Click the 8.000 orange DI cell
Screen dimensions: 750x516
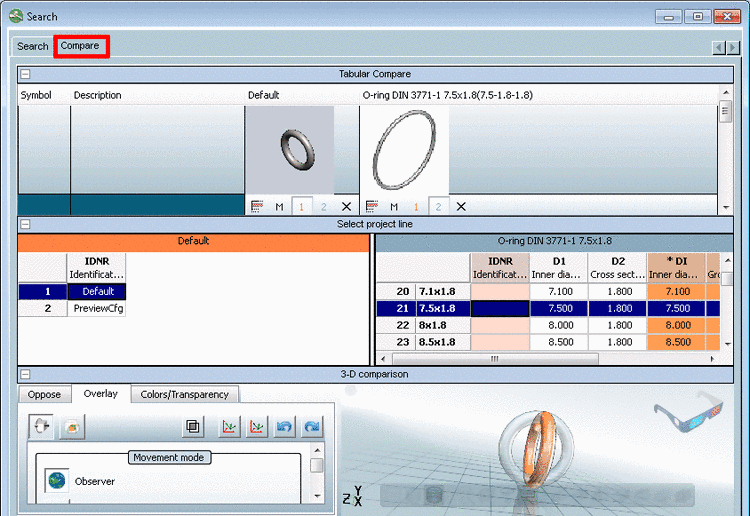tap(676, 325)
